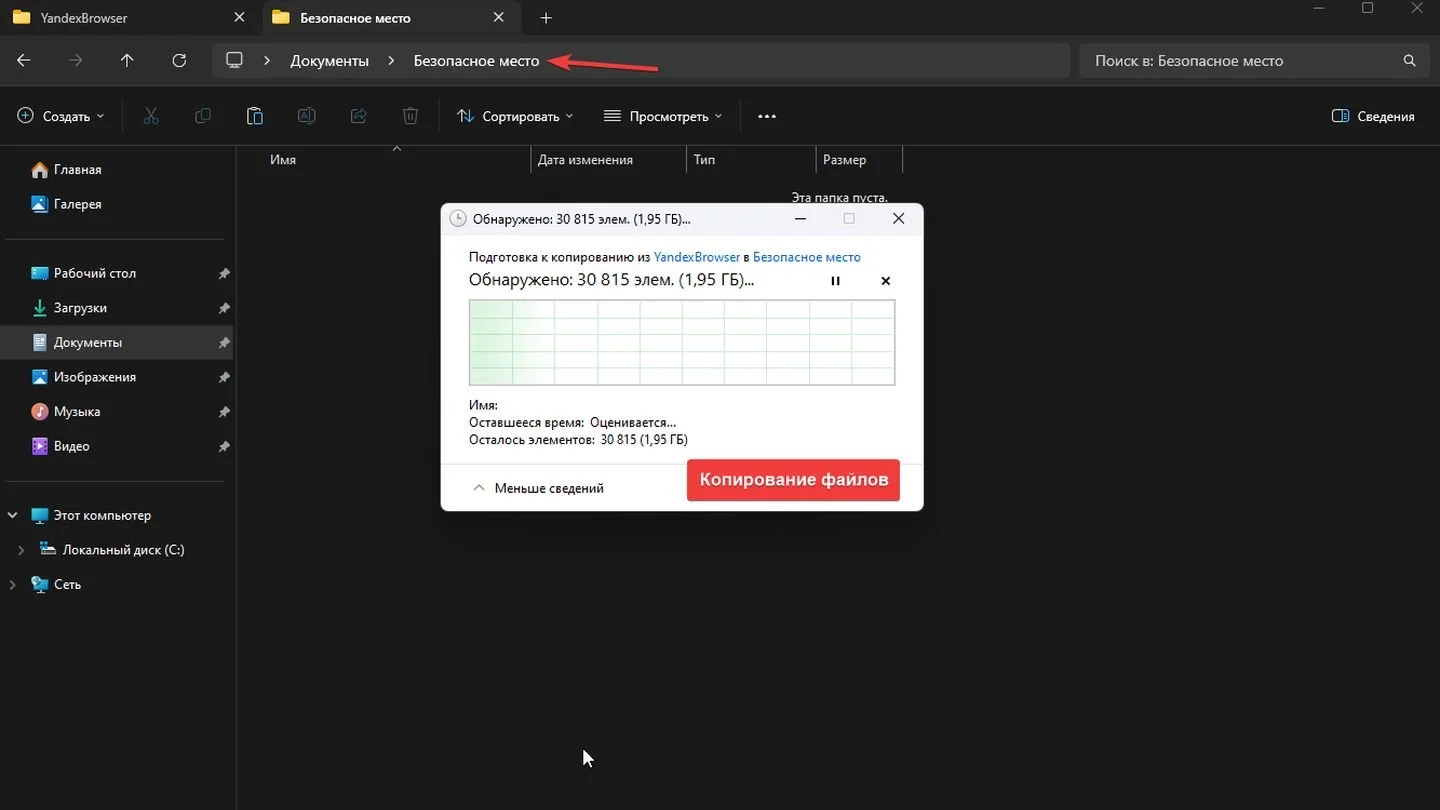1440x810 pixels.
Task: Collapse details with Меньше сведений
Action: point(538,488)
